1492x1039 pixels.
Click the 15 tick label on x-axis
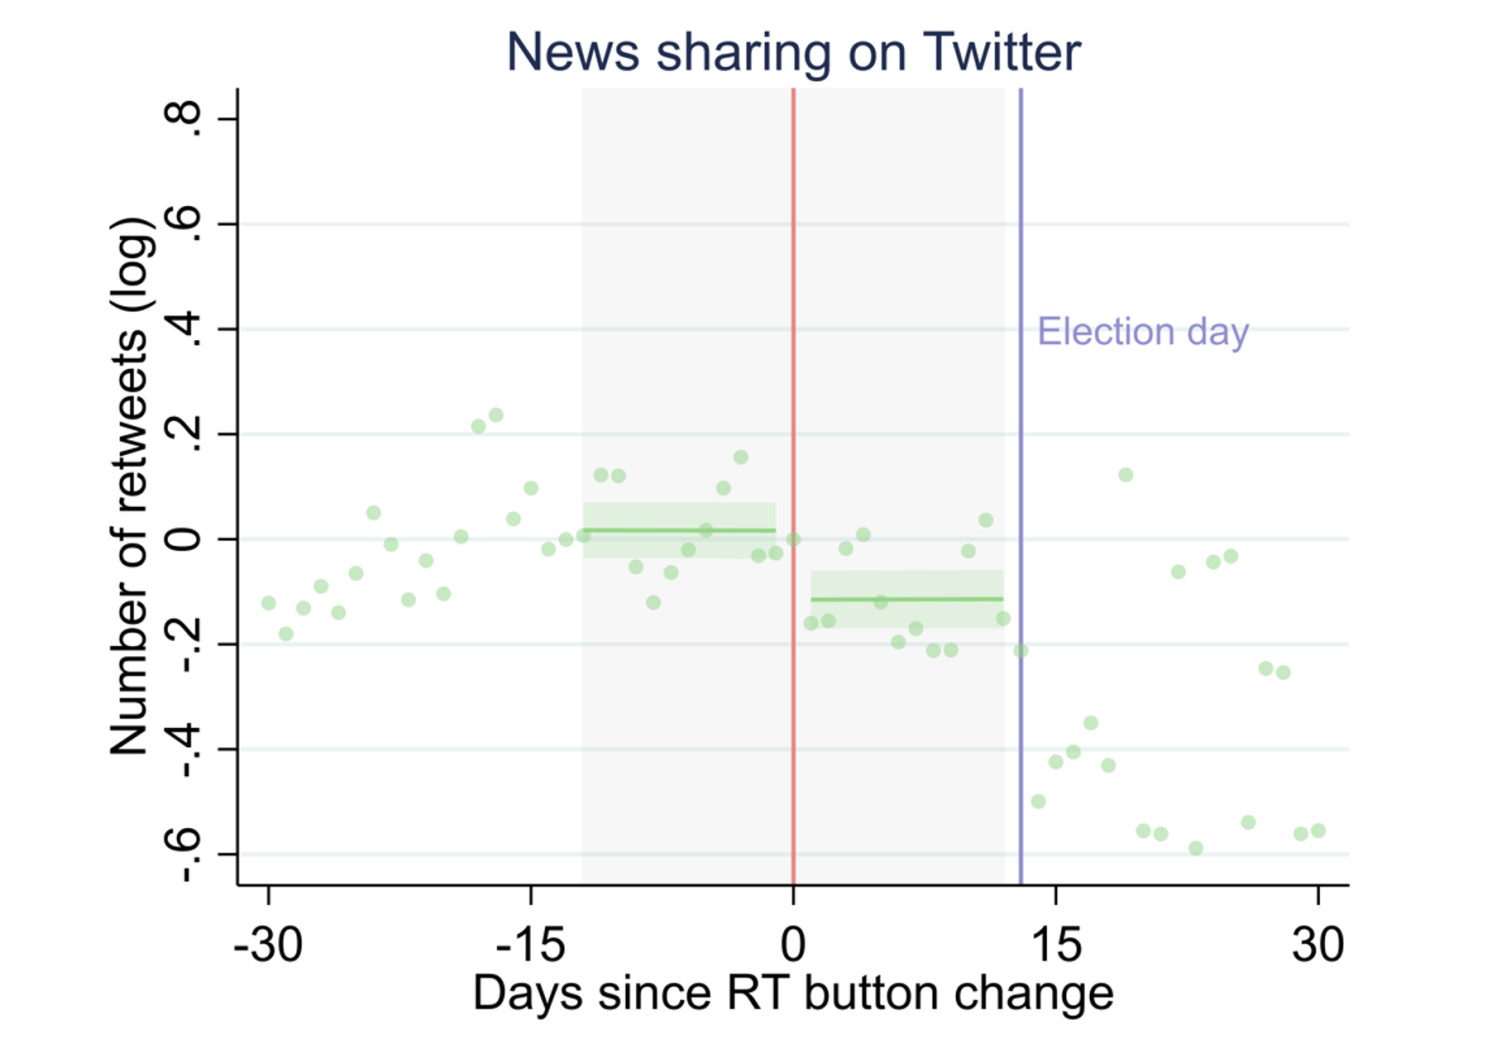click(x=1056, y=943)
